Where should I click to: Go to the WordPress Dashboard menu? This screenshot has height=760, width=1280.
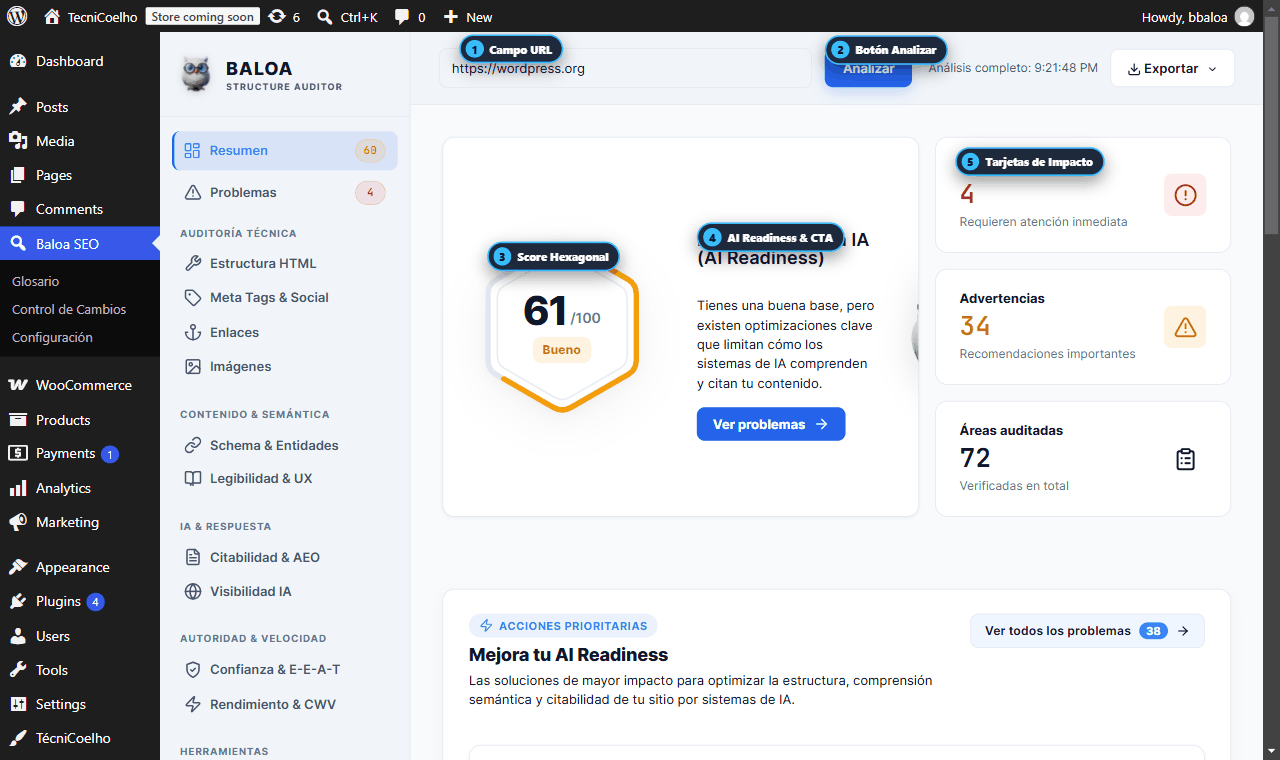click(80, 61)
